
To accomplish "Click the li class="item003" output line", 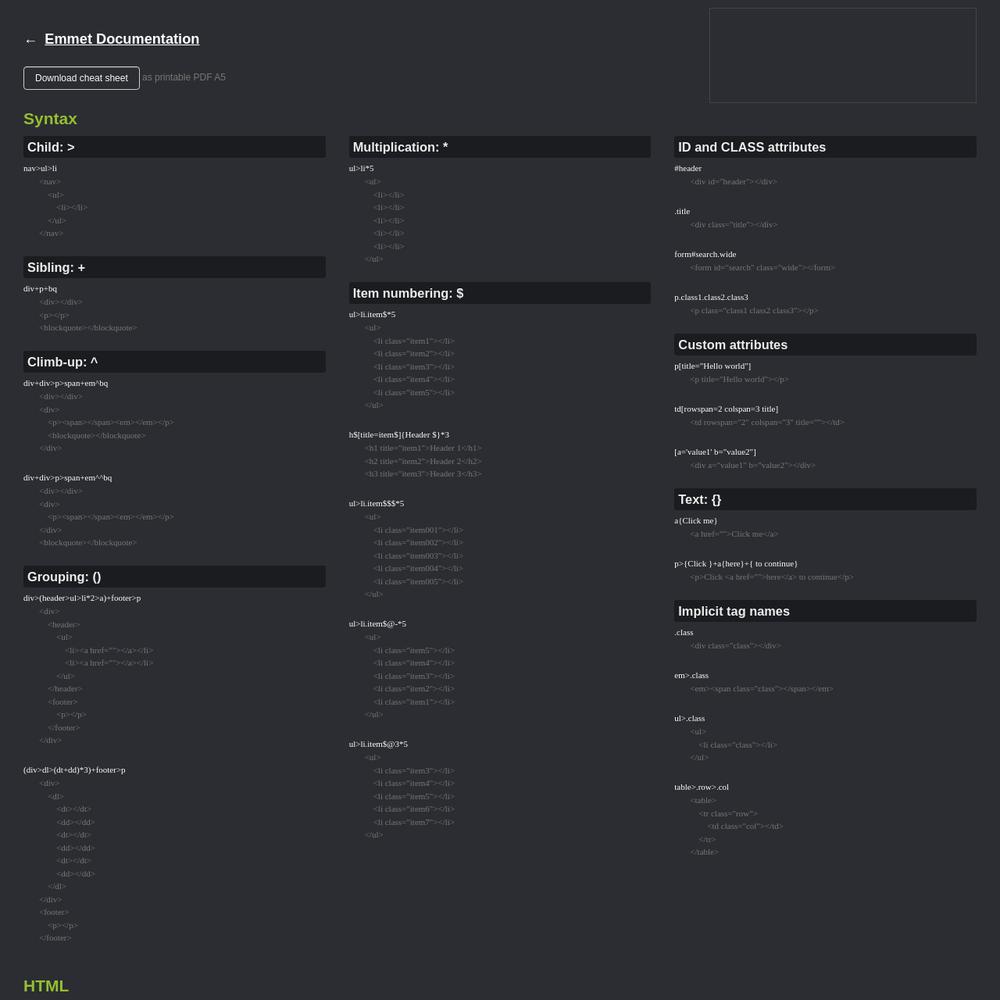I will [x=418, y=556].
